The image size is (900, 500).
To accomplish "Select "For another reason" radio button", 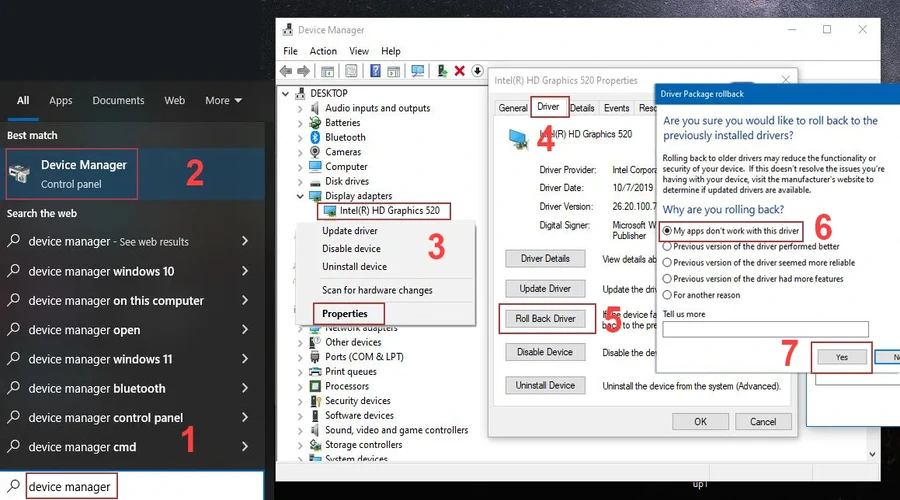I will (x=667, y=294).
